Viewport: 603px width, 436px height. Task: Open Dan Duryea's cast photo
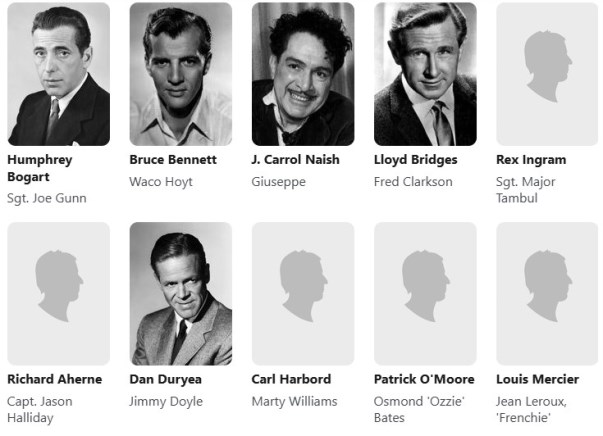pyautogui.click(x=181, y=294)
